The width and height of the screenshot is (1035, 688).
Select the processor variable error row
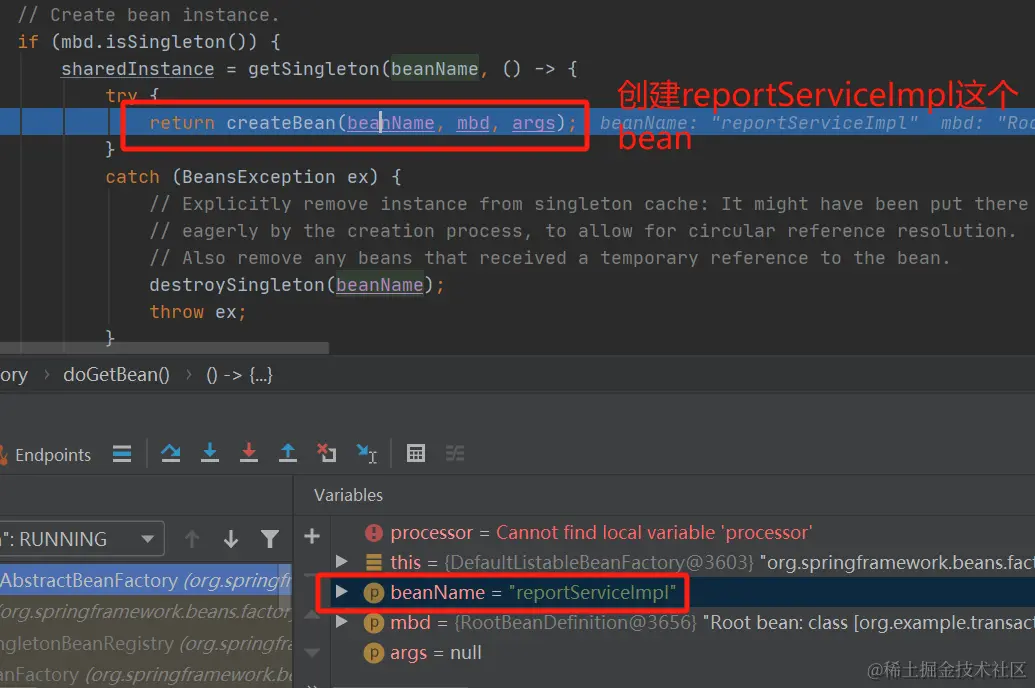tap(683, 532)
